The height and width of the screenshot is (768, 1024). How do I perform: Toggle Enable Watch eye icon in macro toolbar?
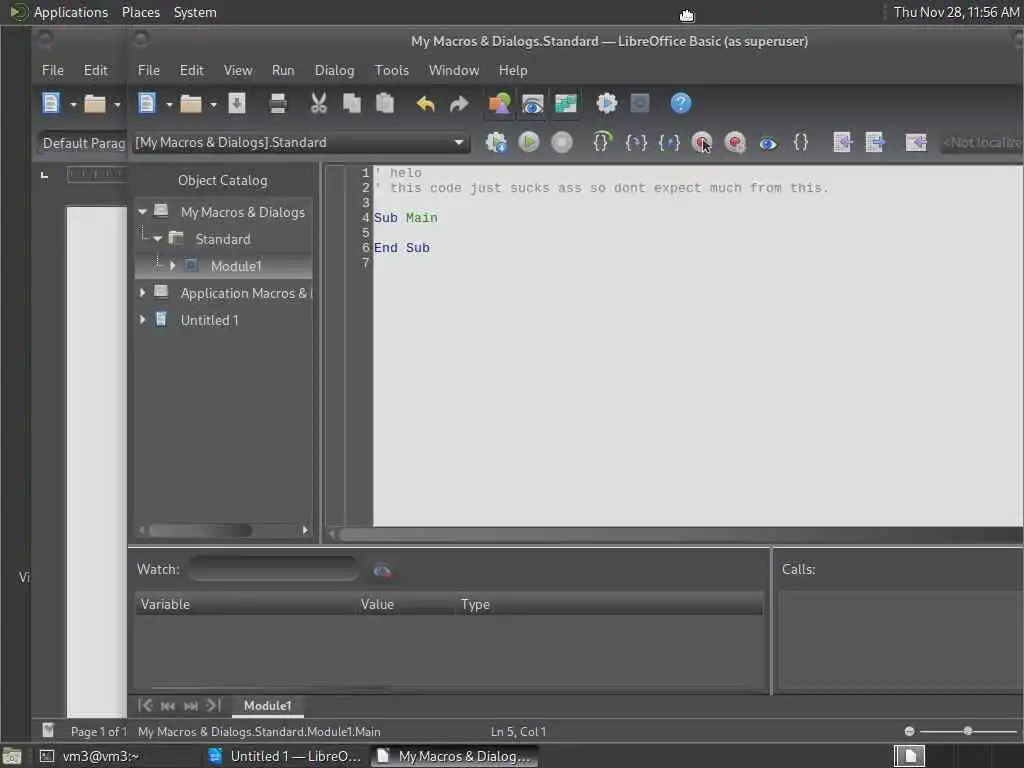tap(768, 142)
